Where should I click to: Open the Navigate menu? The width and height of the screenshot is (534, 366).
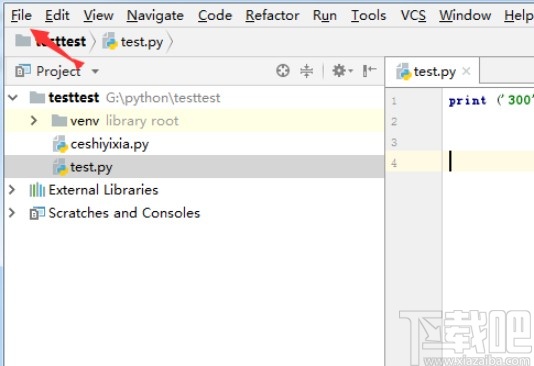(x=155, y=16)
